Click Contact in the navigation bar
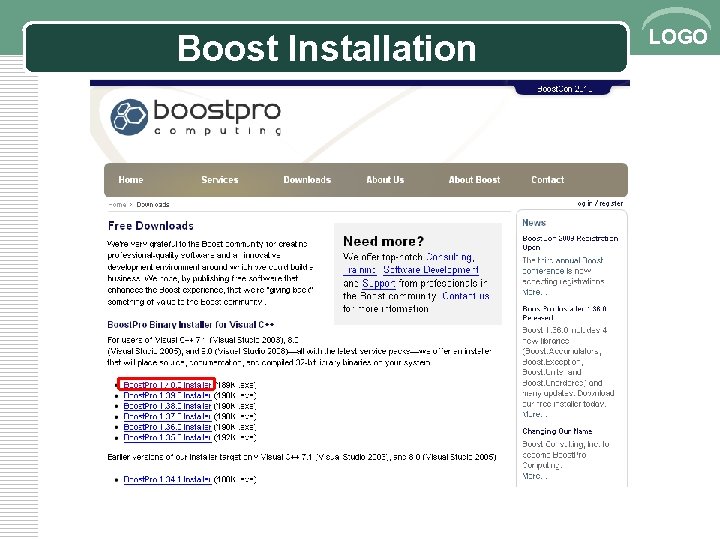720x540 pixels. [x=547, y=180]
